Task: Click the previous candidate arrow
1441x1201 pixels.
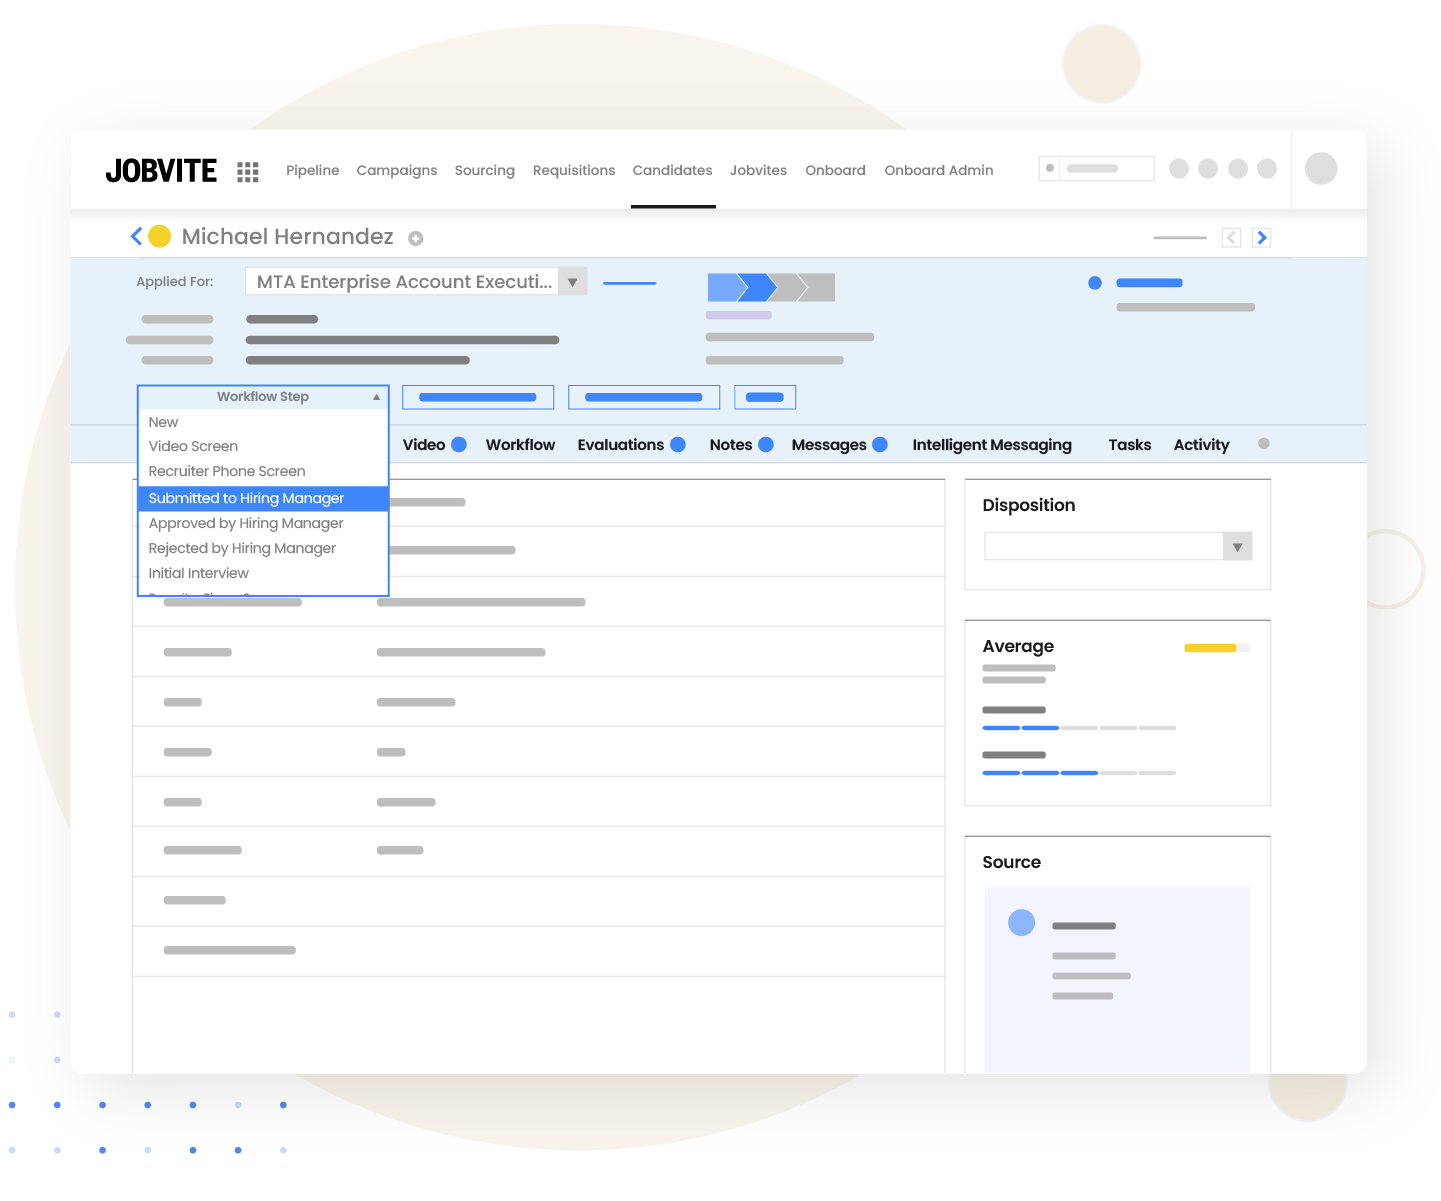Action: coord(1230,237)
